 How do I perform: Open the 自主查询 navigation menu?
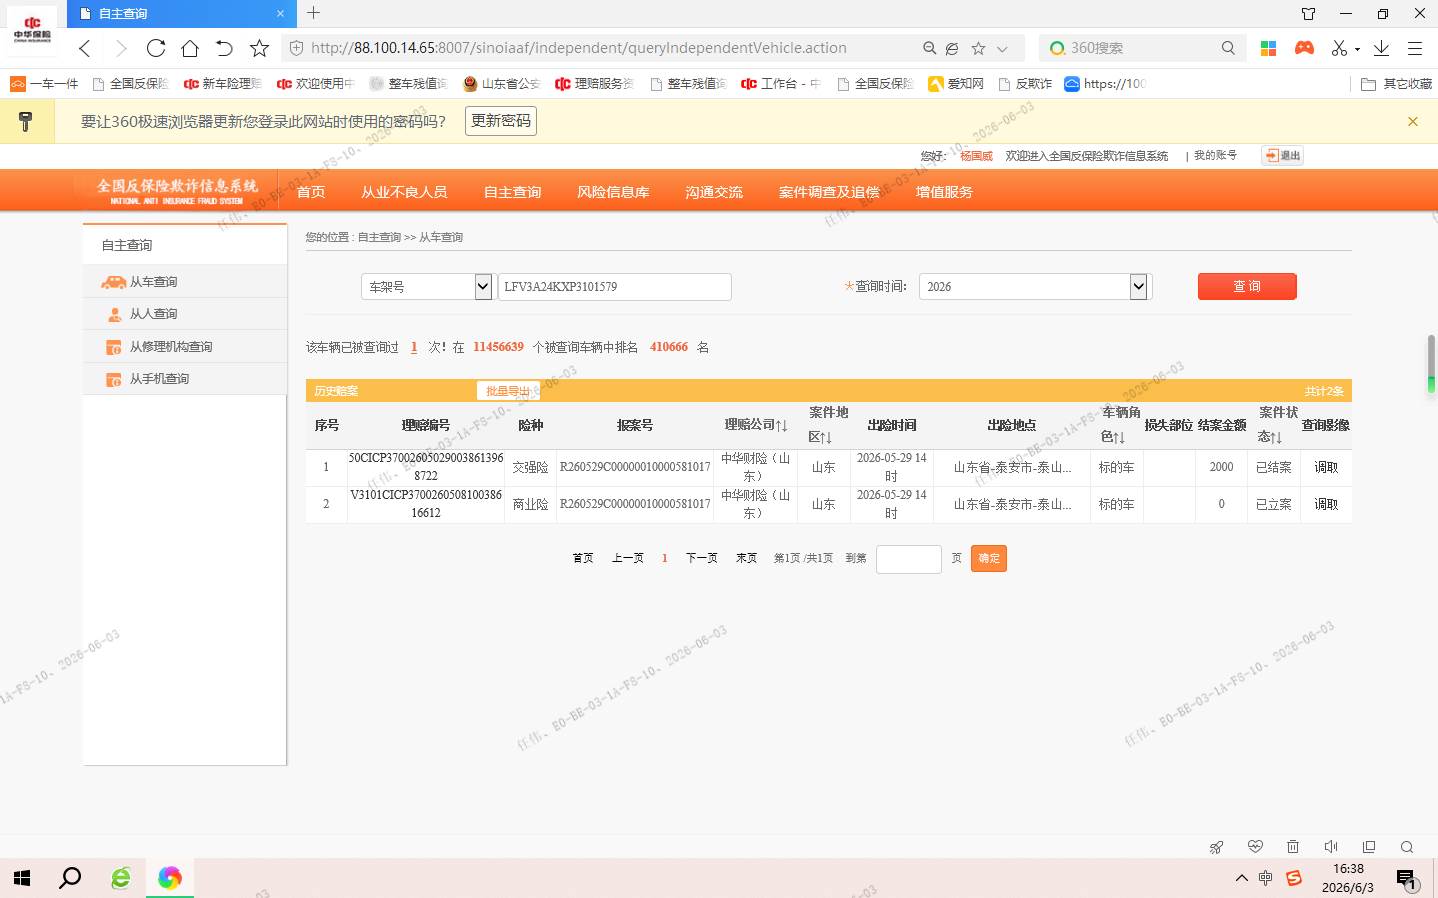512,192
